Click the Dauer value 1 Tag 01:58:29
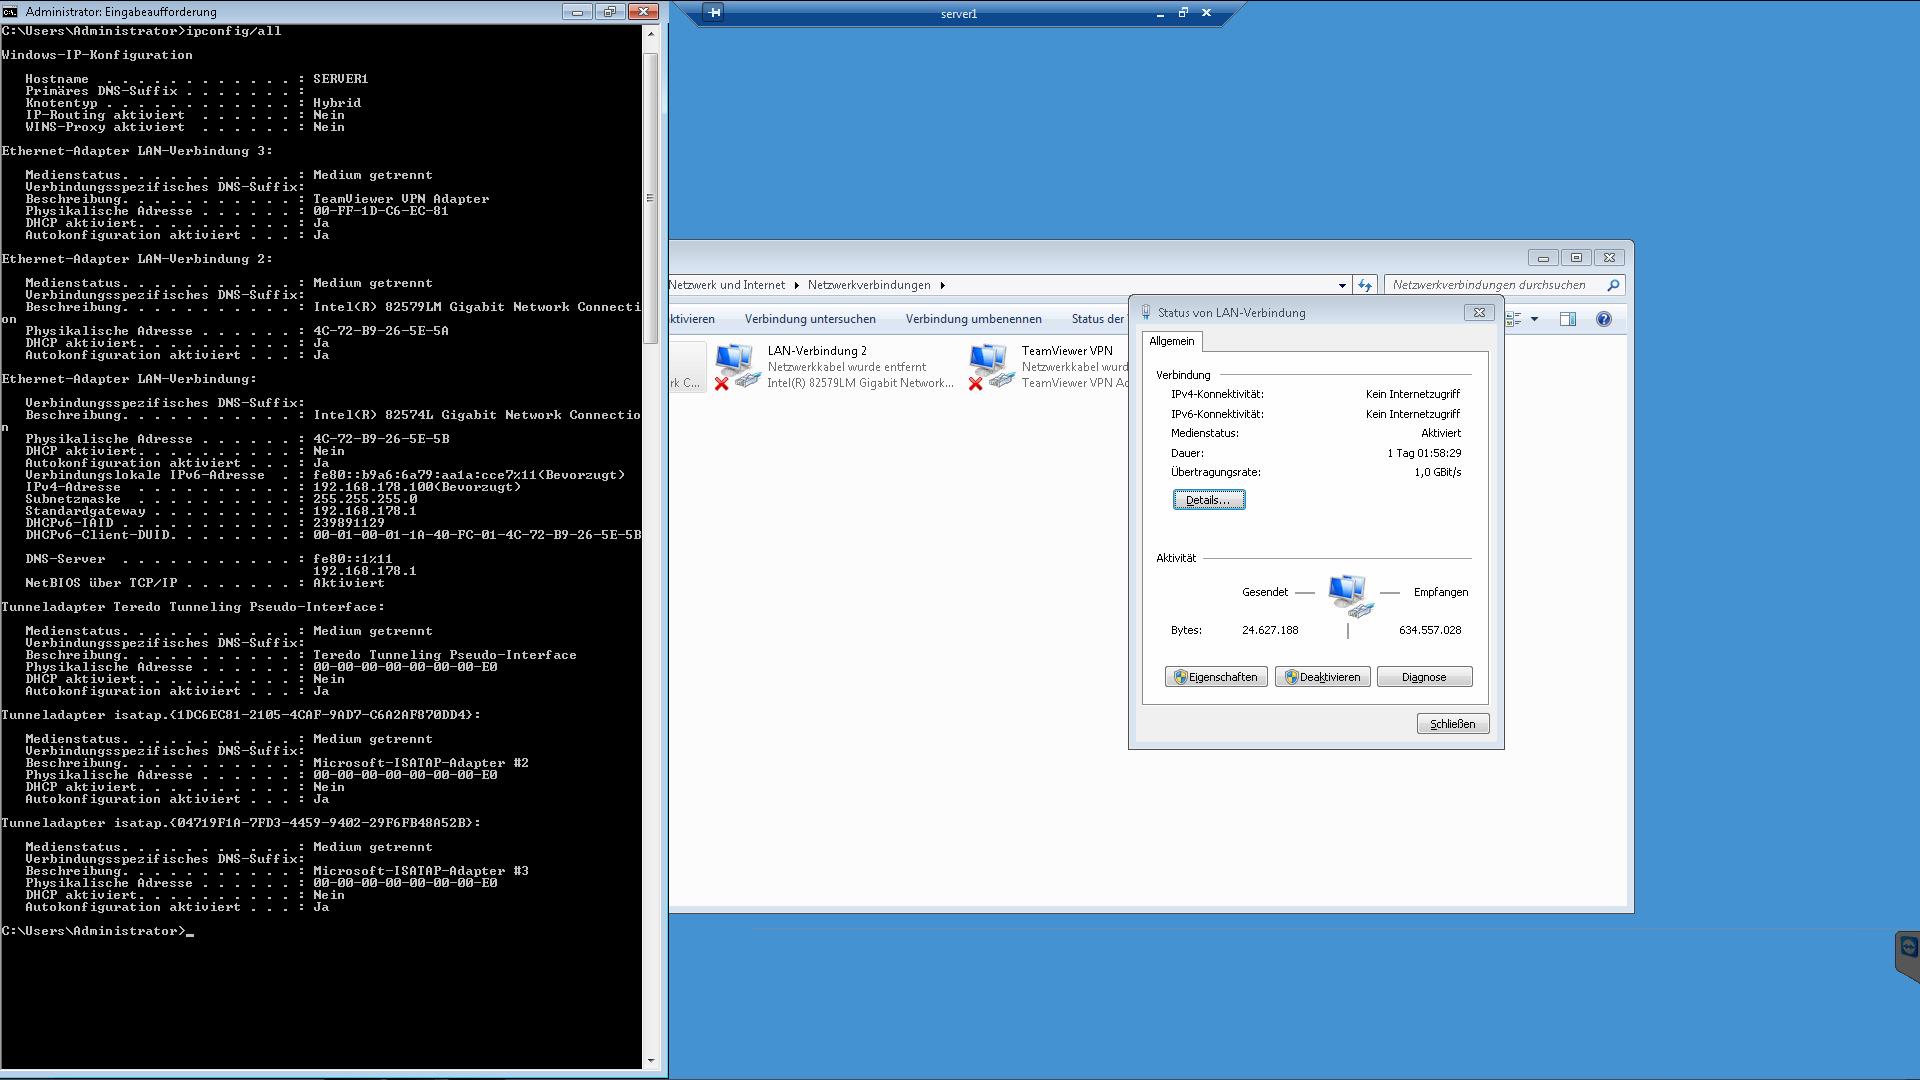Image resolution: width=1920 pixels, height=1080 pixels. pos(1424,453)
